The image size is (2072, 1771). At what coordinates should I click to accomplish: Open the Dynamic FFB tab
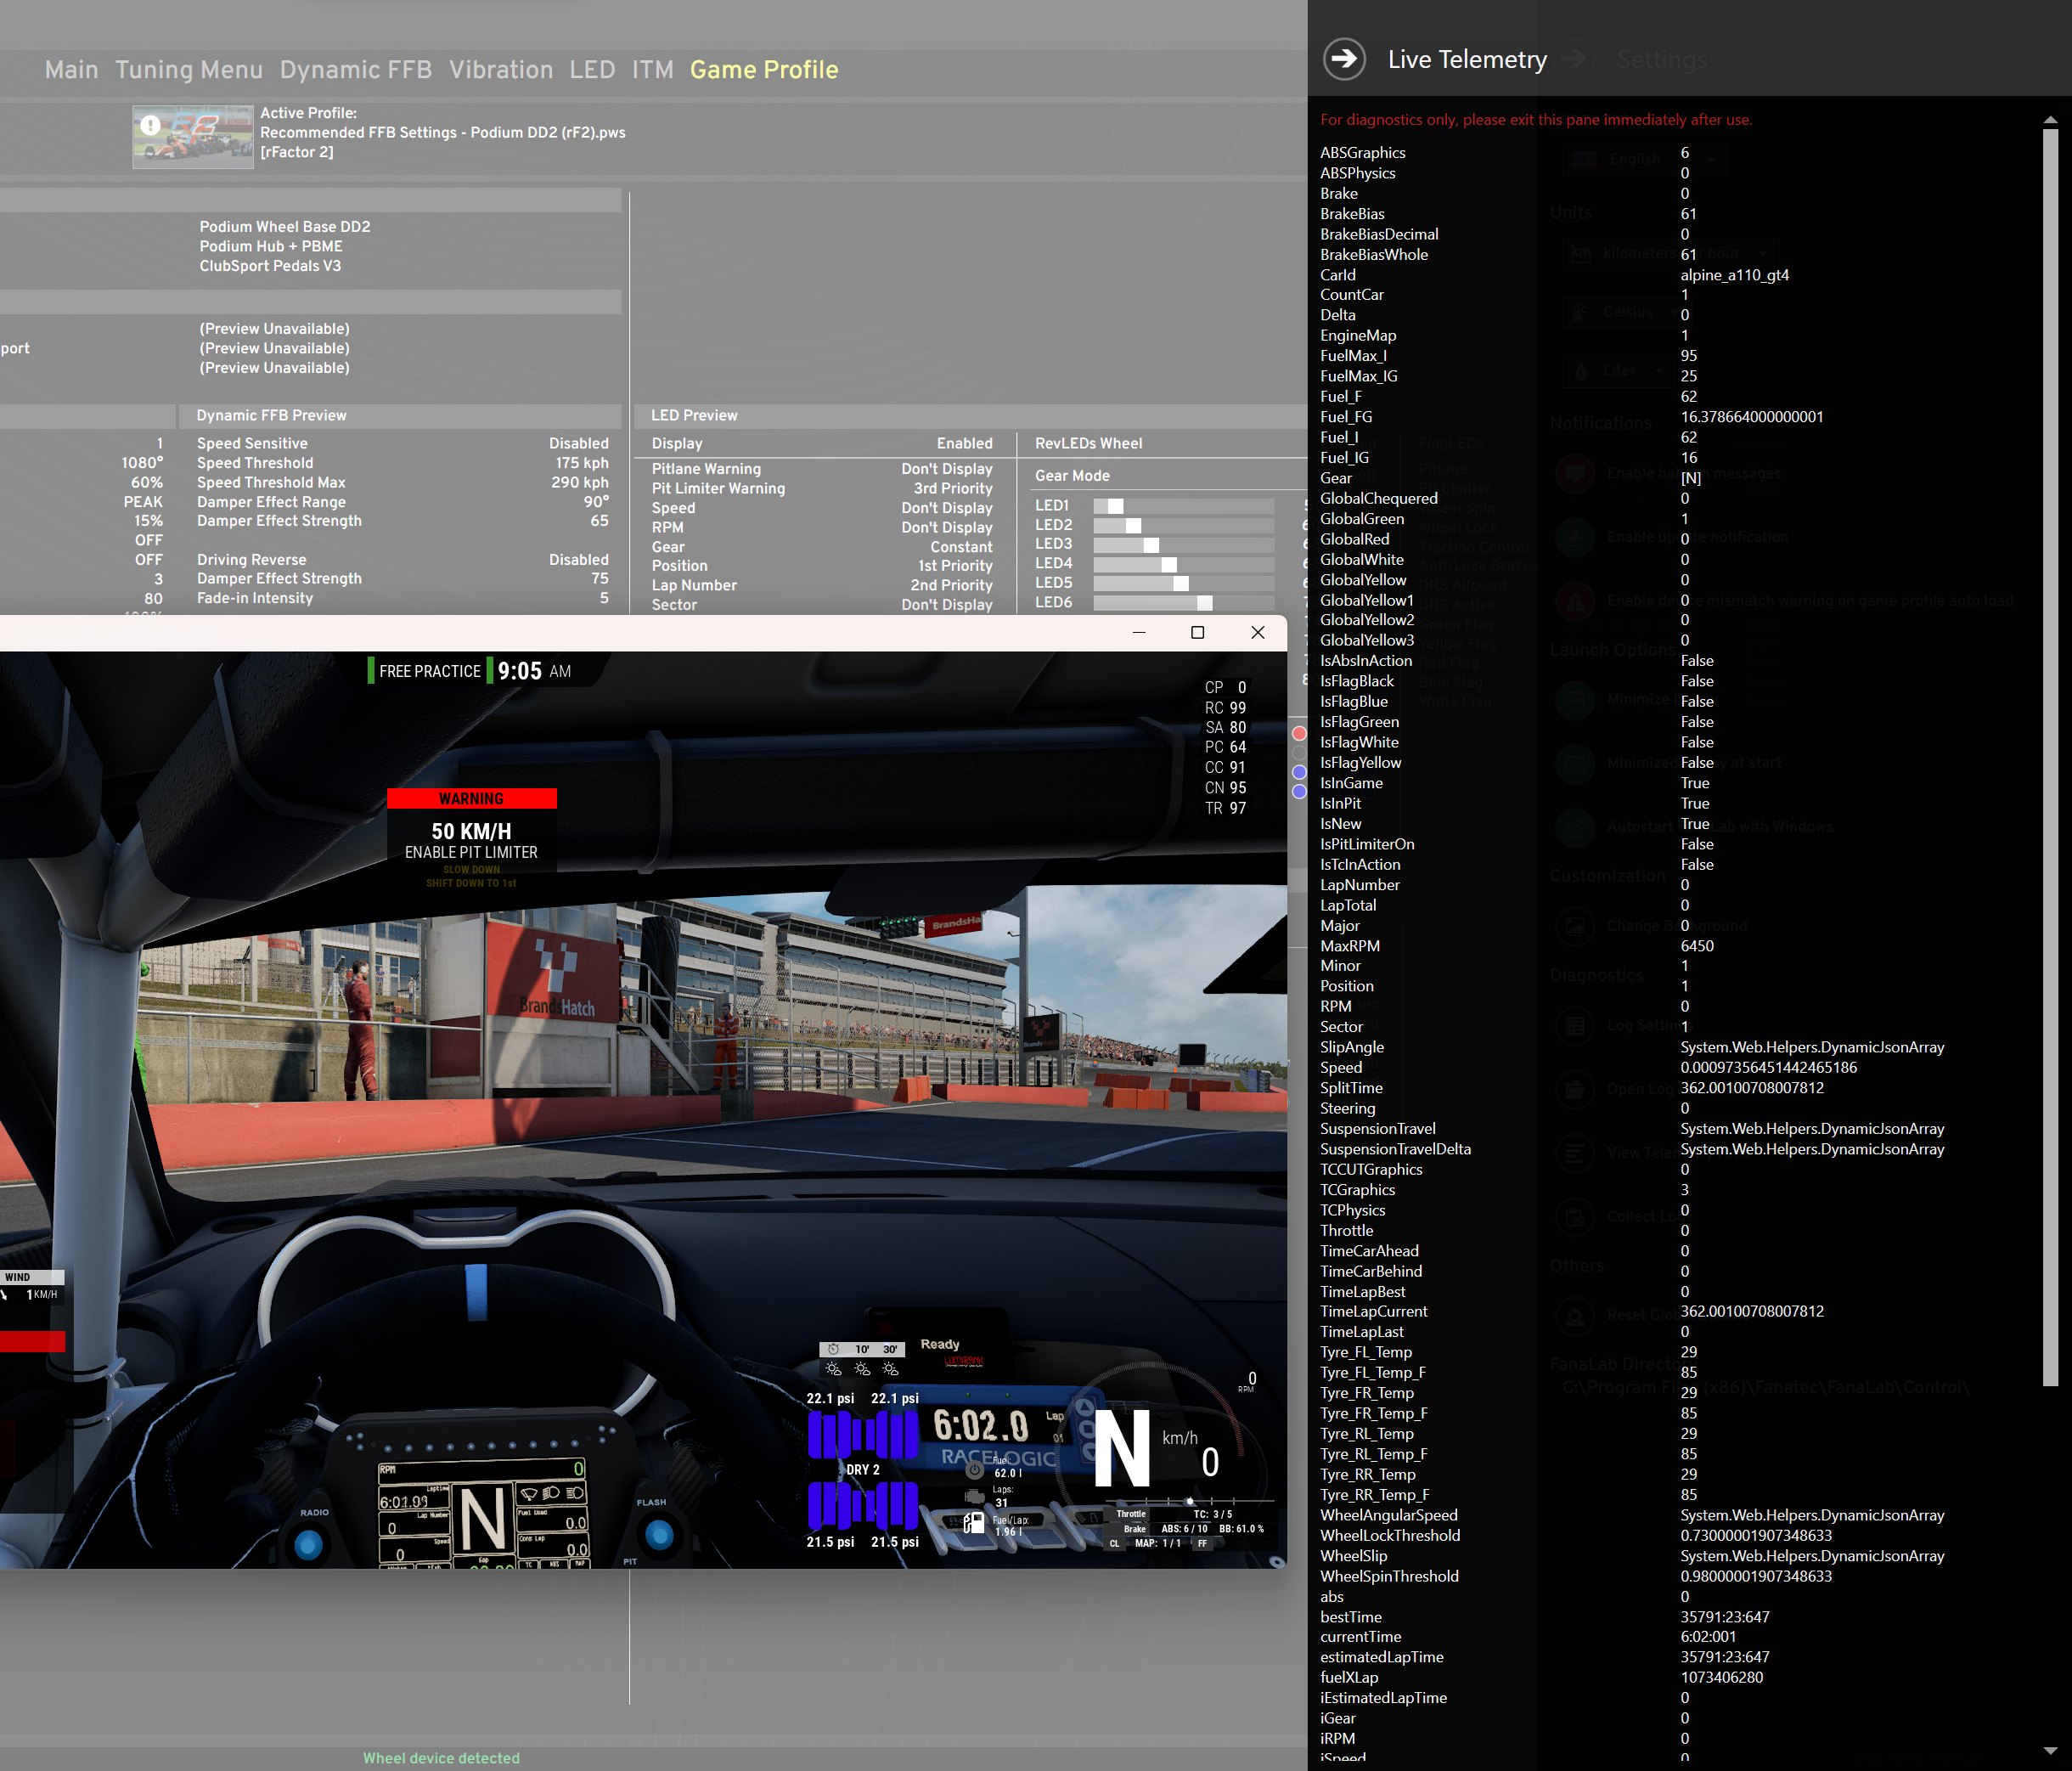[x=356, y=70]
